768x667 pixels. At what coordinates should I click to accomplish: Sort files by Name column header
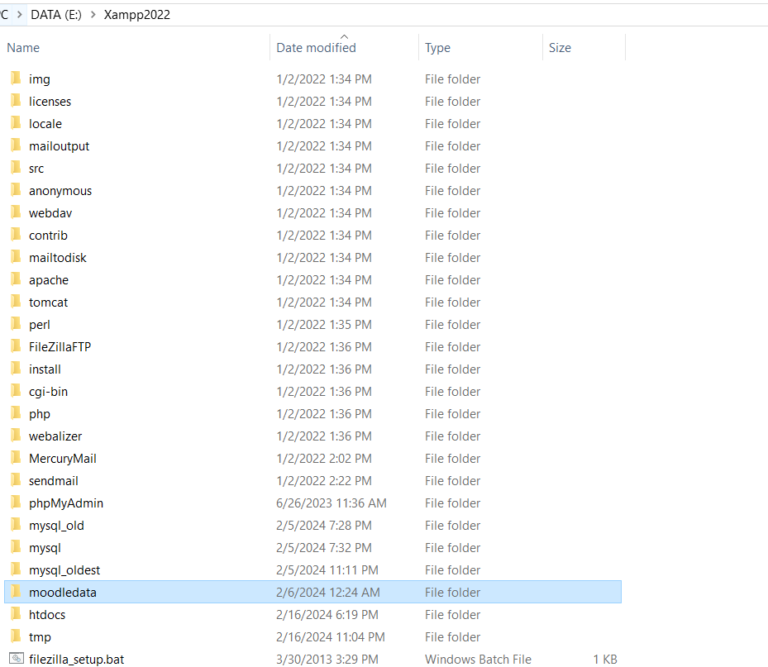click(23, 48)
